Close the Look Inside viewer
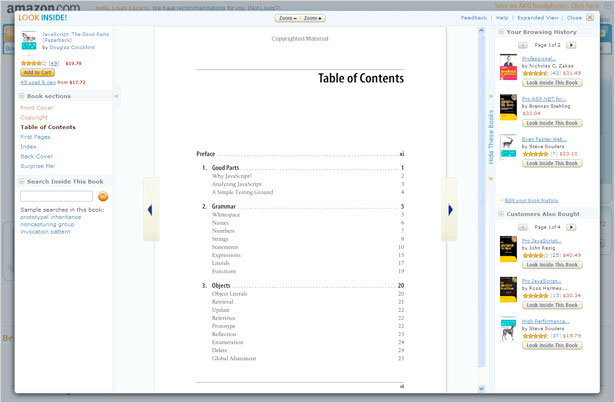Image resolution: width=615 pixels, height=403 pixels. [590, 17]
